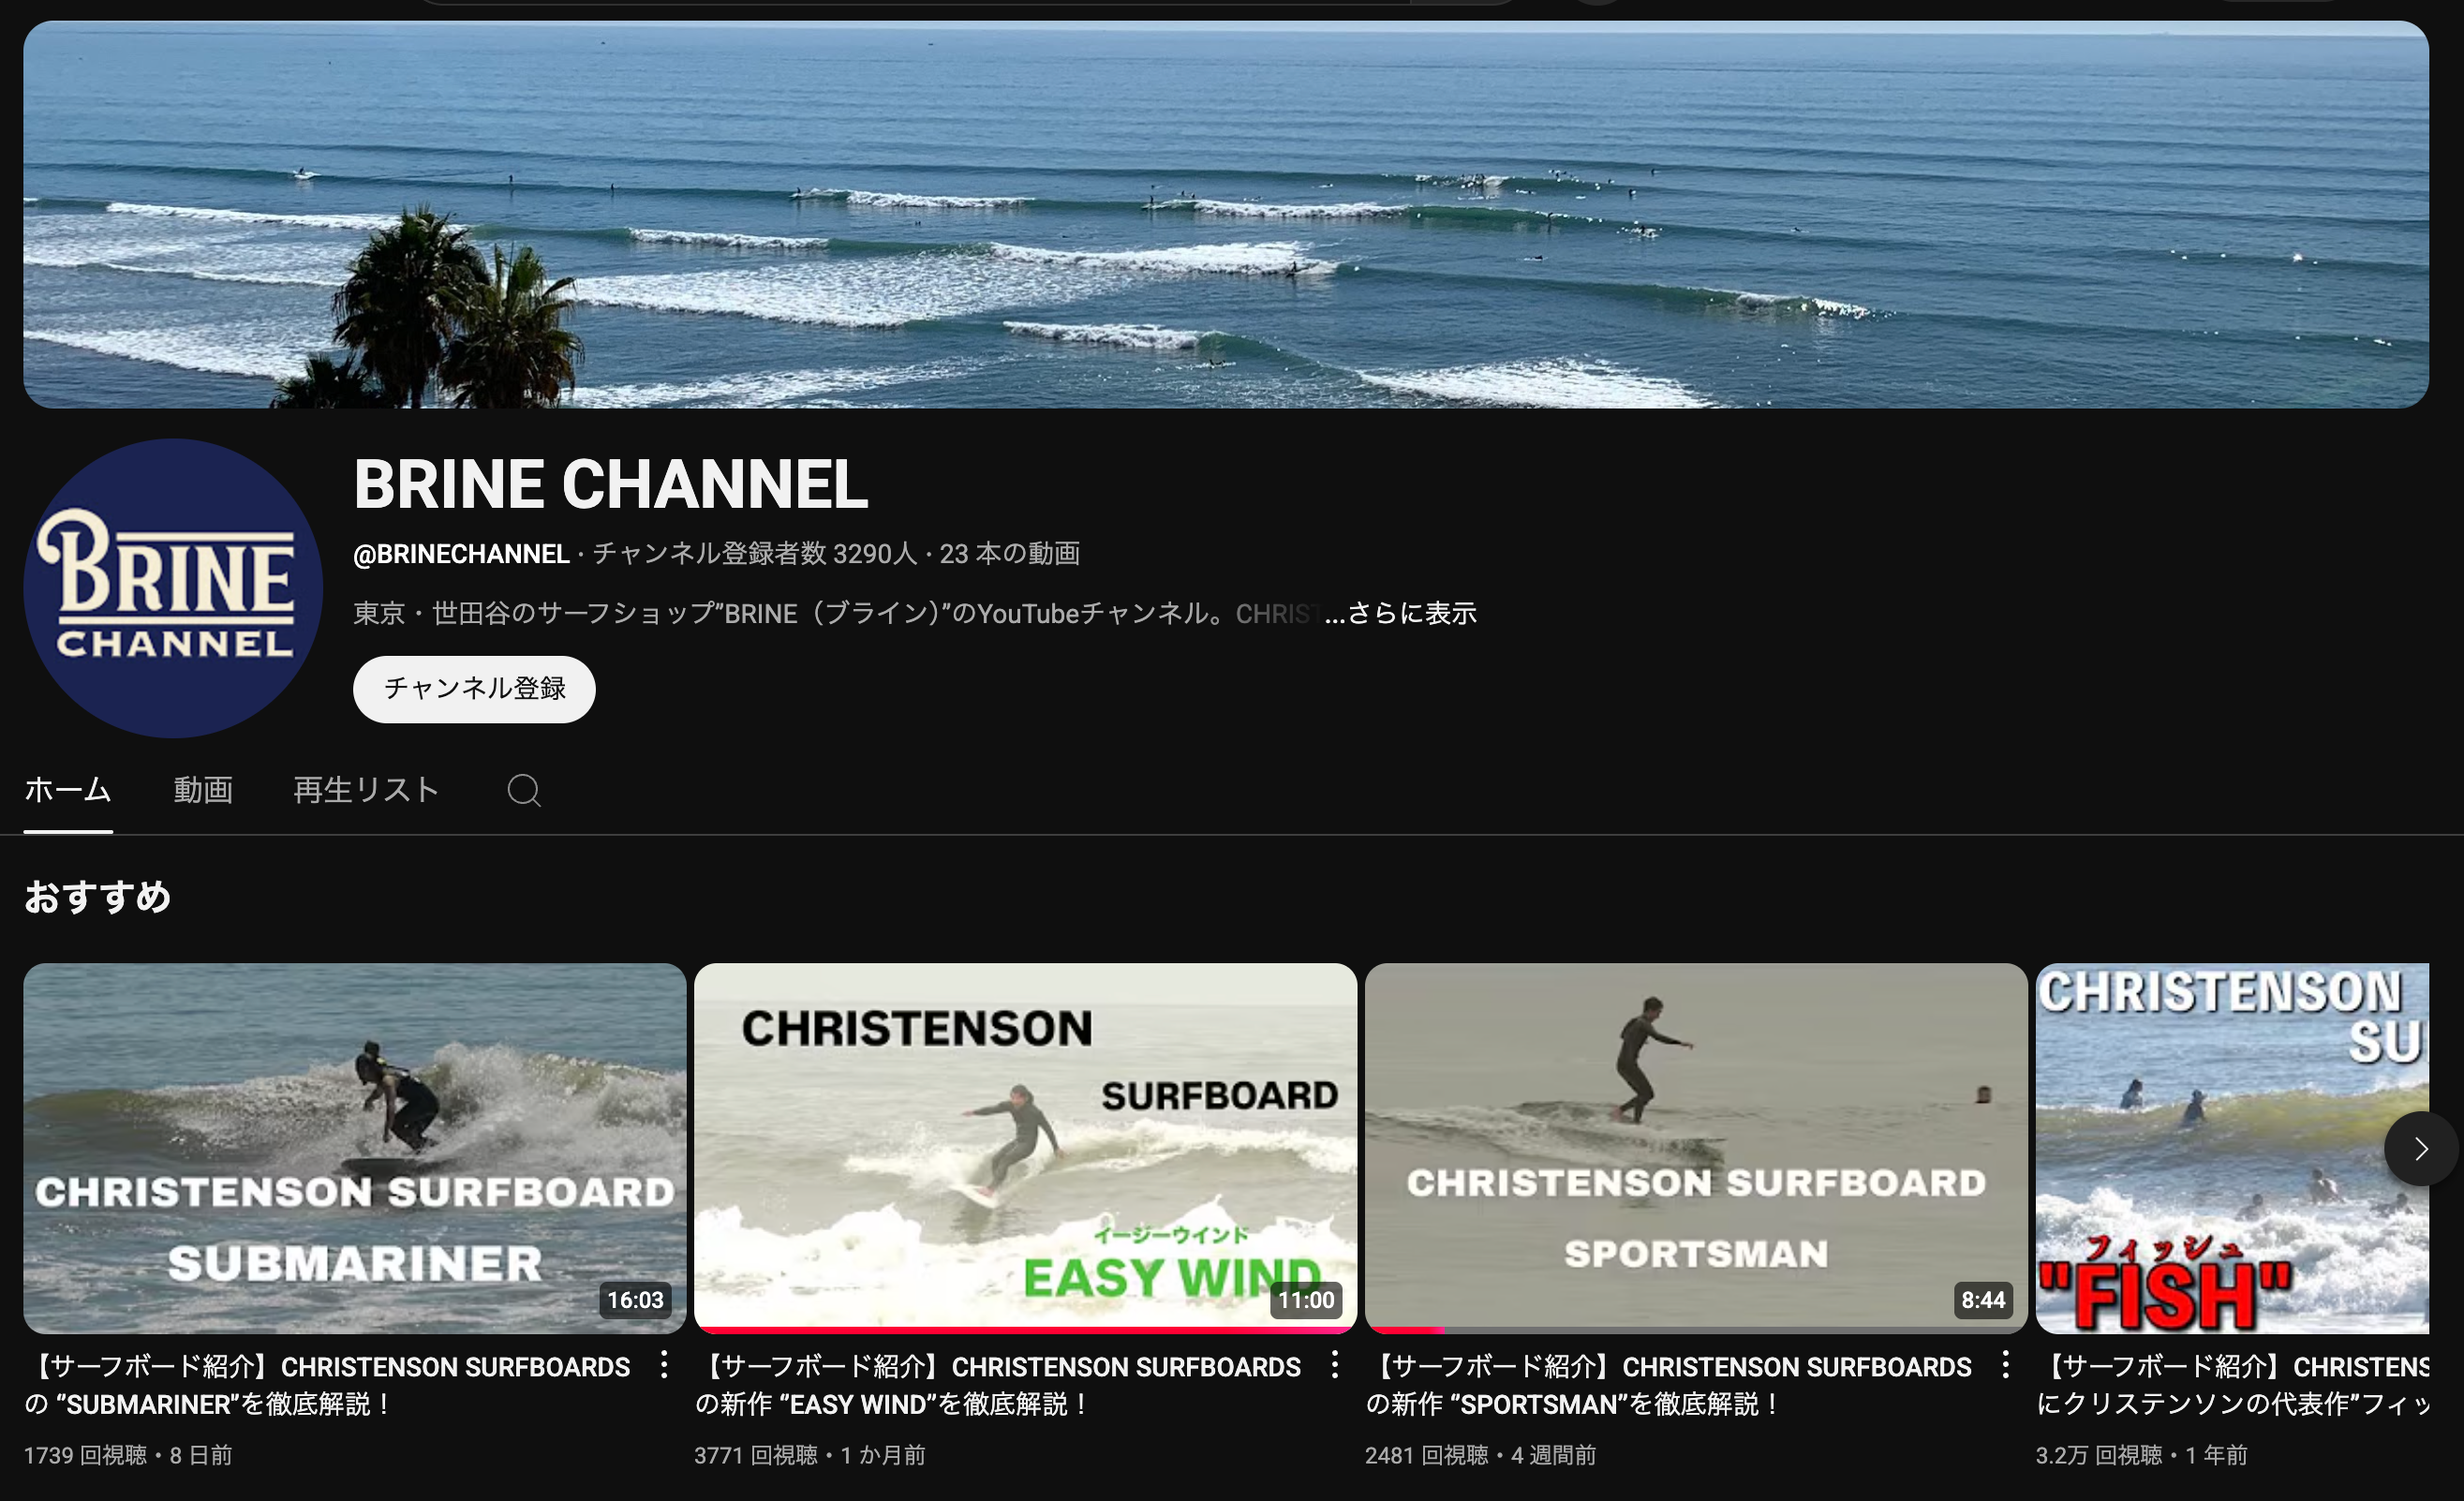Switch to the 再生リスト tab
Viewport: 2464px width, 1501px height.
(366, 790)
